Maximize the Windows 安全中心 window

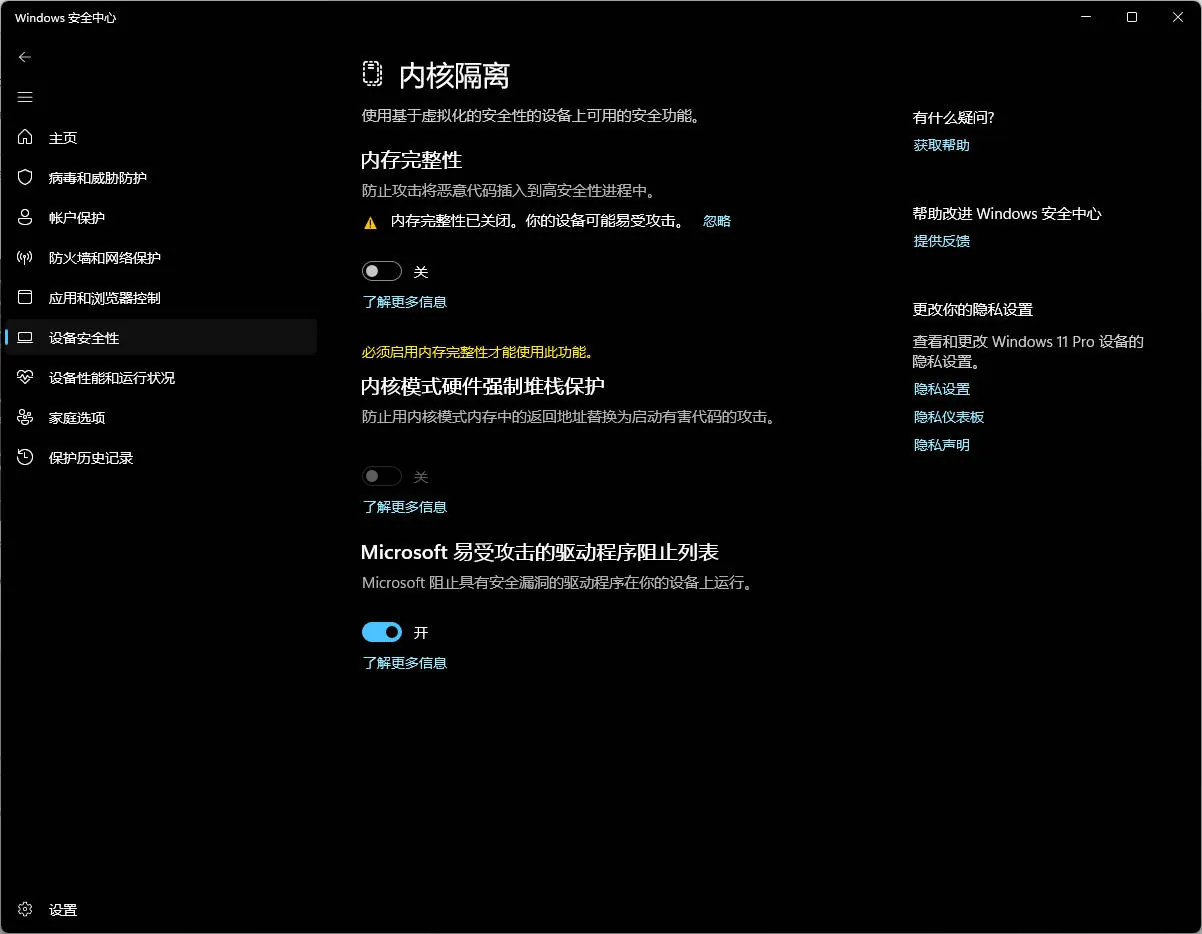coord(1131,17)
